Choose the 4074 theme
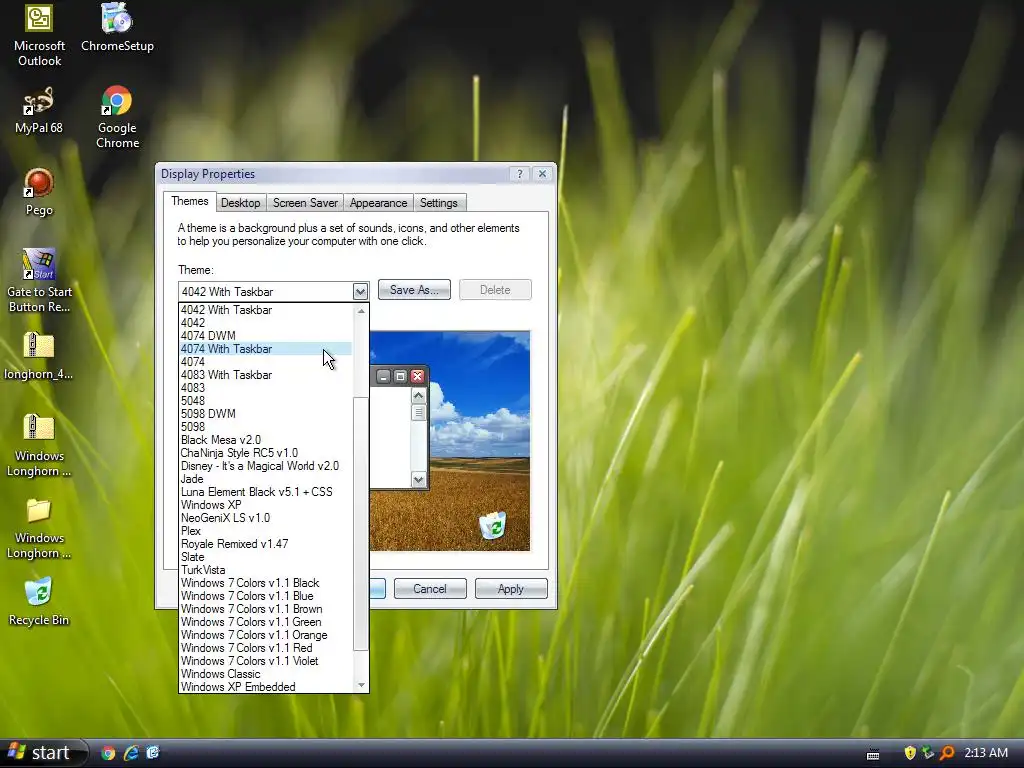Image resolution: width=1024 pixels, height=768 pixels. click(x=266, y=362)
